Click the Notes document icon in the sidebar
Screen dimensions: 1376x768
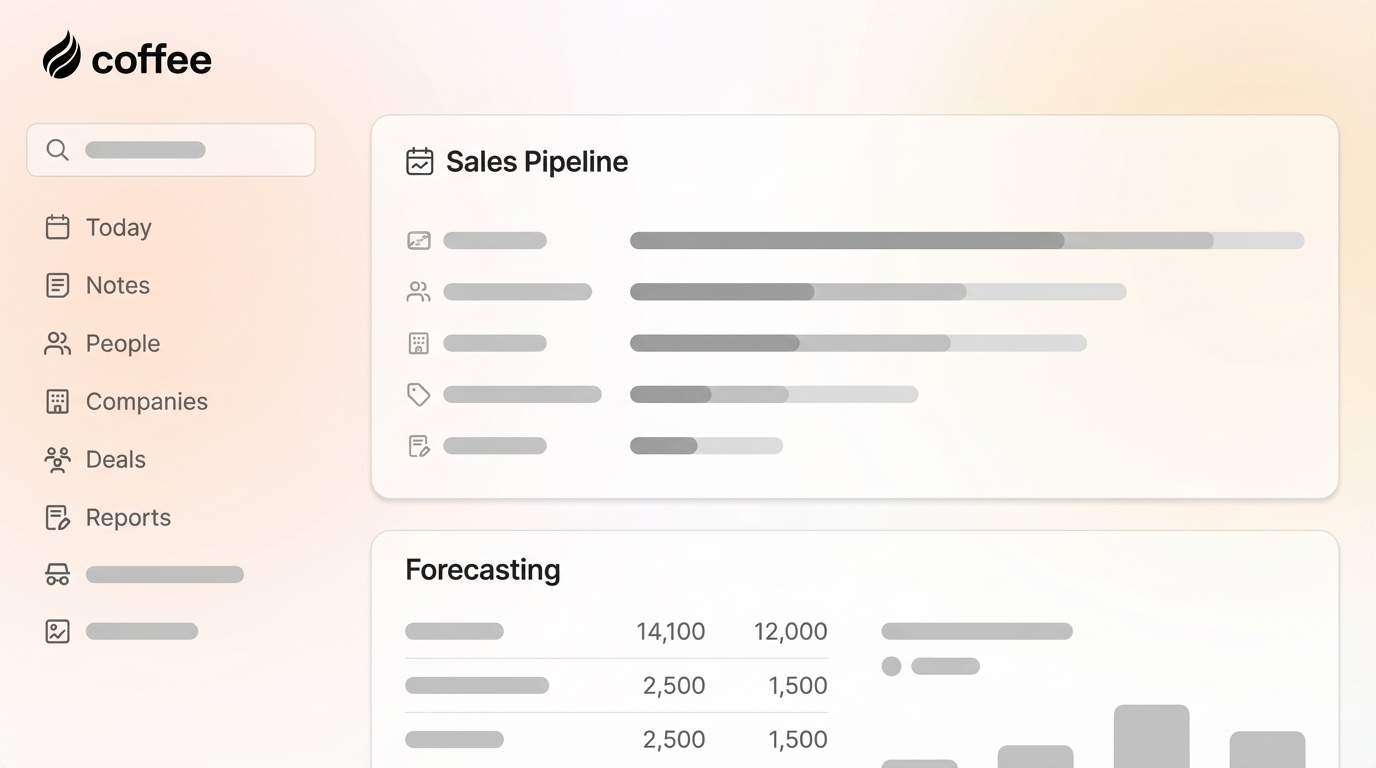tap(57, 285)
